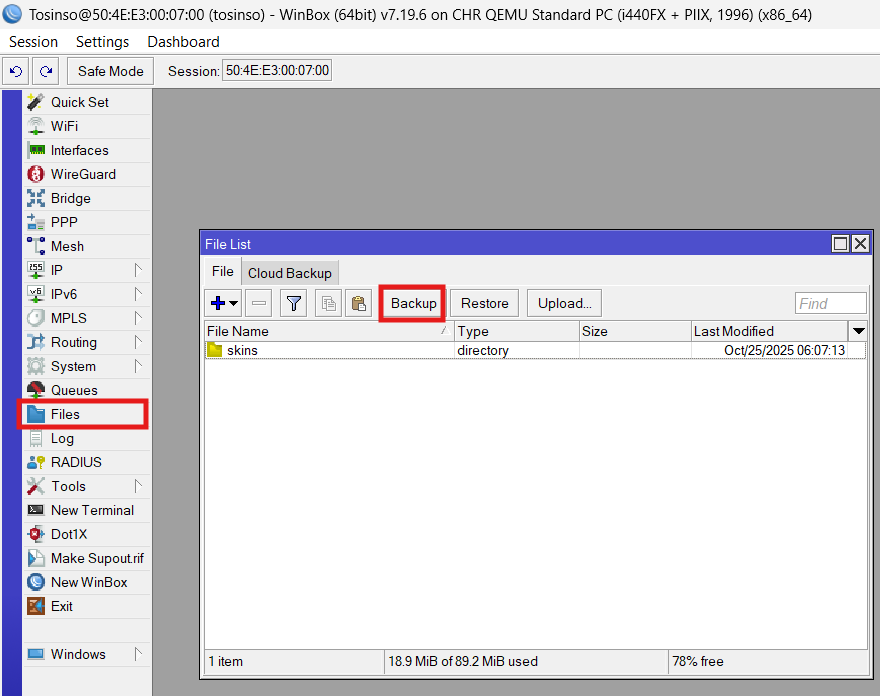Click the Backup button

click(x=413, y=303)
